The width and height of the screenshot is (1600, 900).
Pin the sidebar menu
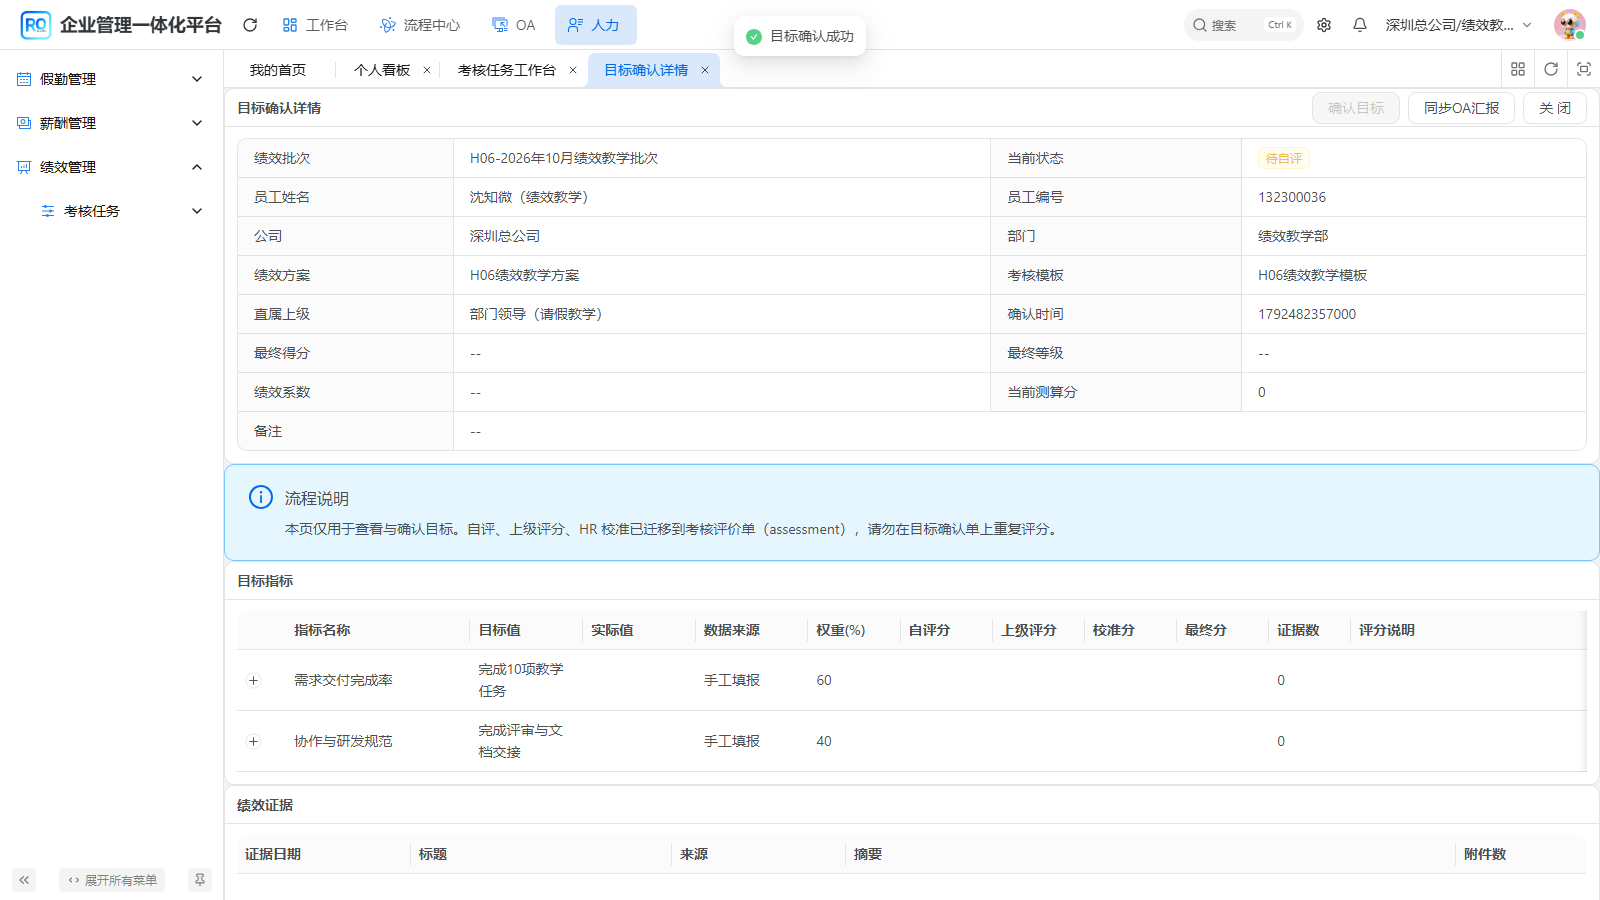(200, 880)
